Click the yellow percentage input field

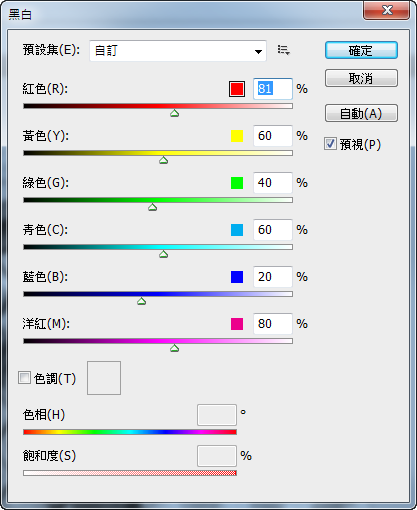(x=273, y=136)
